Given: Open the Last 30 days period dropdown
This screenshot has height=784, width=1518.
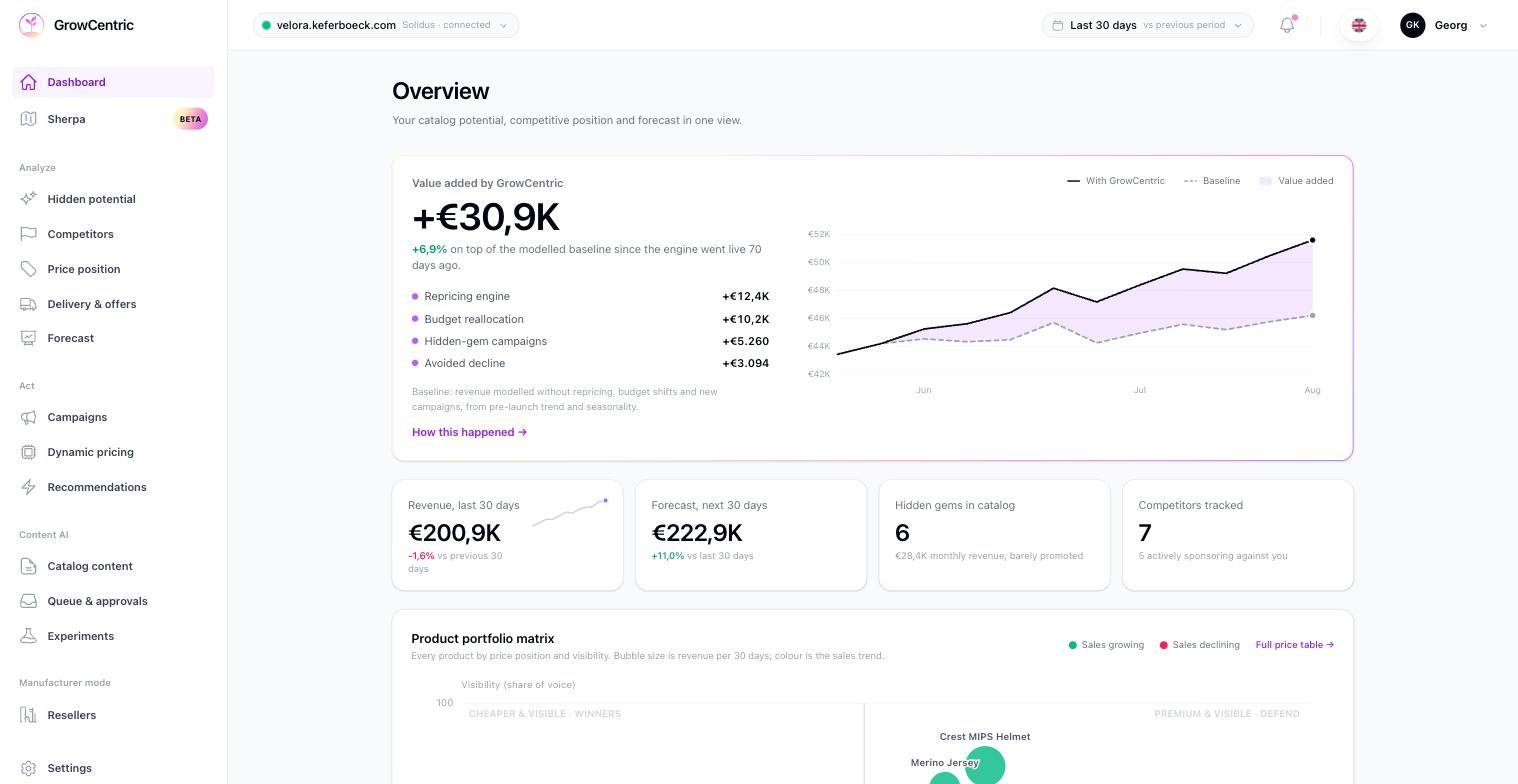Looking at the screenshot, I should click(1148, 25).
